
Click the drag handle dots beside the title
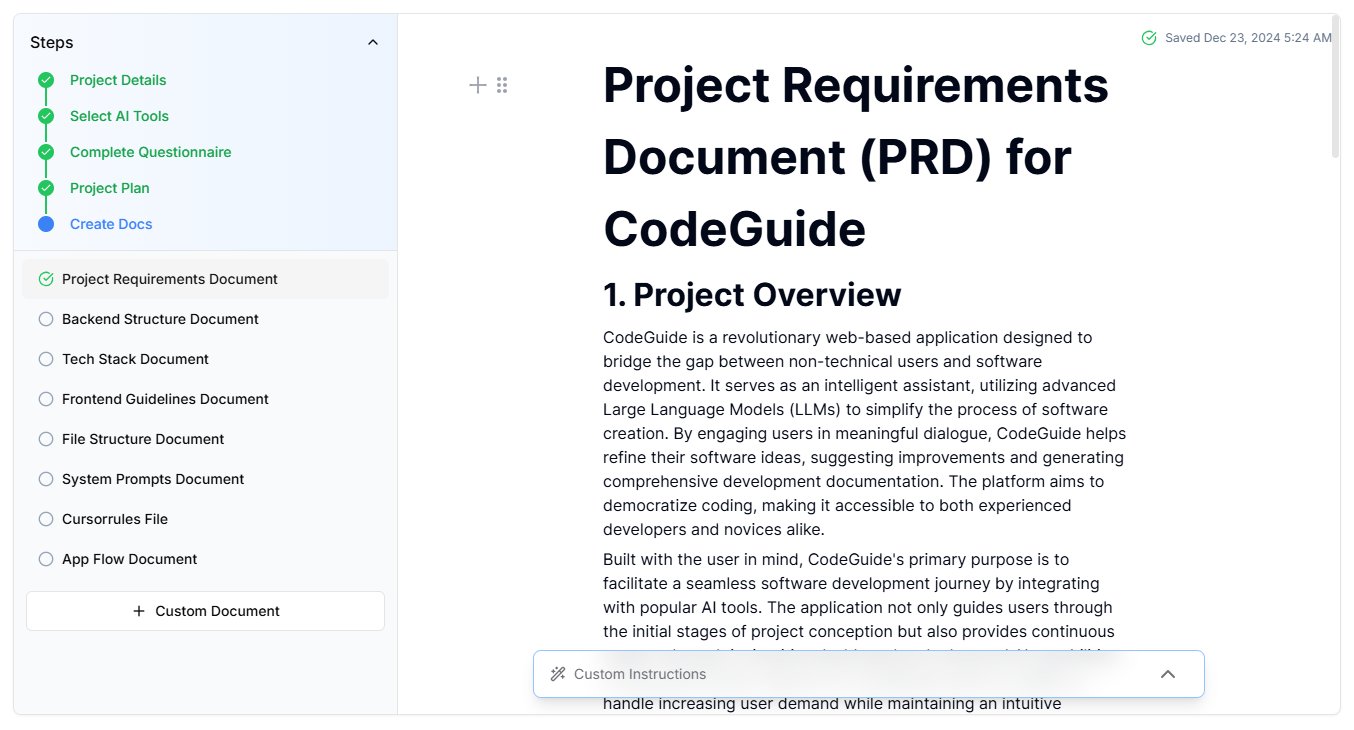tap(502, 85)
